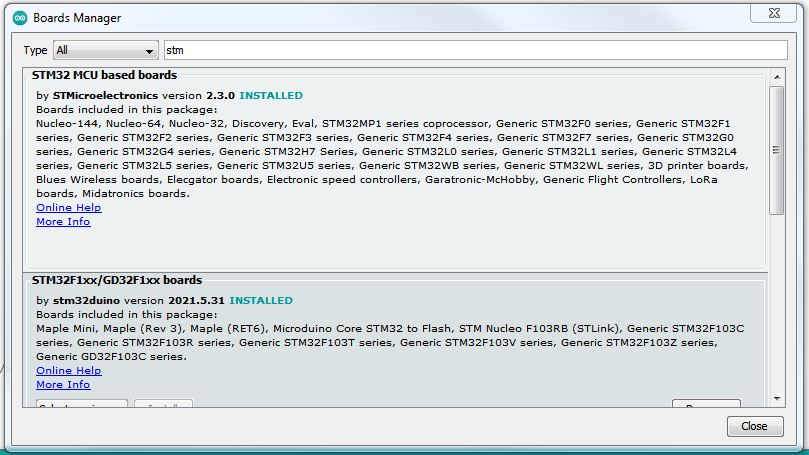Viewport: 809px width, 455px height.
Task: Click the version number '2.3.0'
Action: [220, 95]
